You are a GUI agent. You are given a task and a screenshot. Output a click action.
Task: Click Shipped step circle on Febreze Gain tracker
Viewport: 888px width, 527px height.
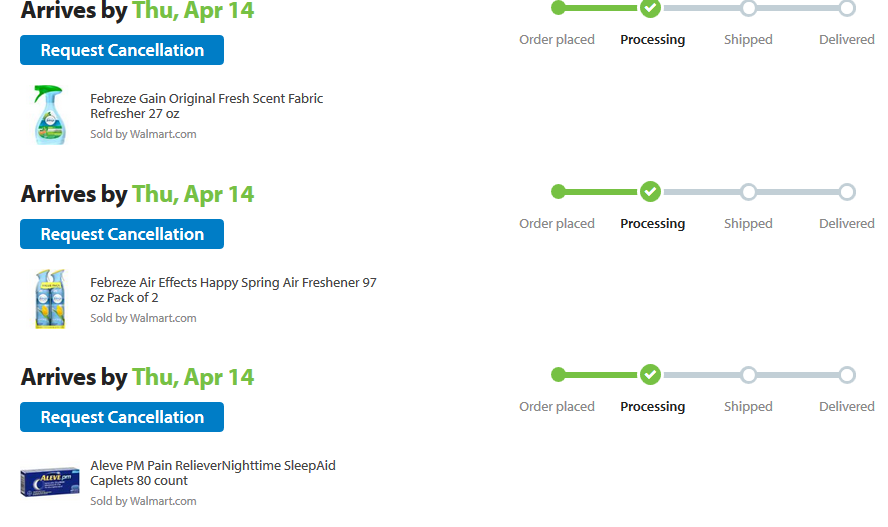(748, 8)
